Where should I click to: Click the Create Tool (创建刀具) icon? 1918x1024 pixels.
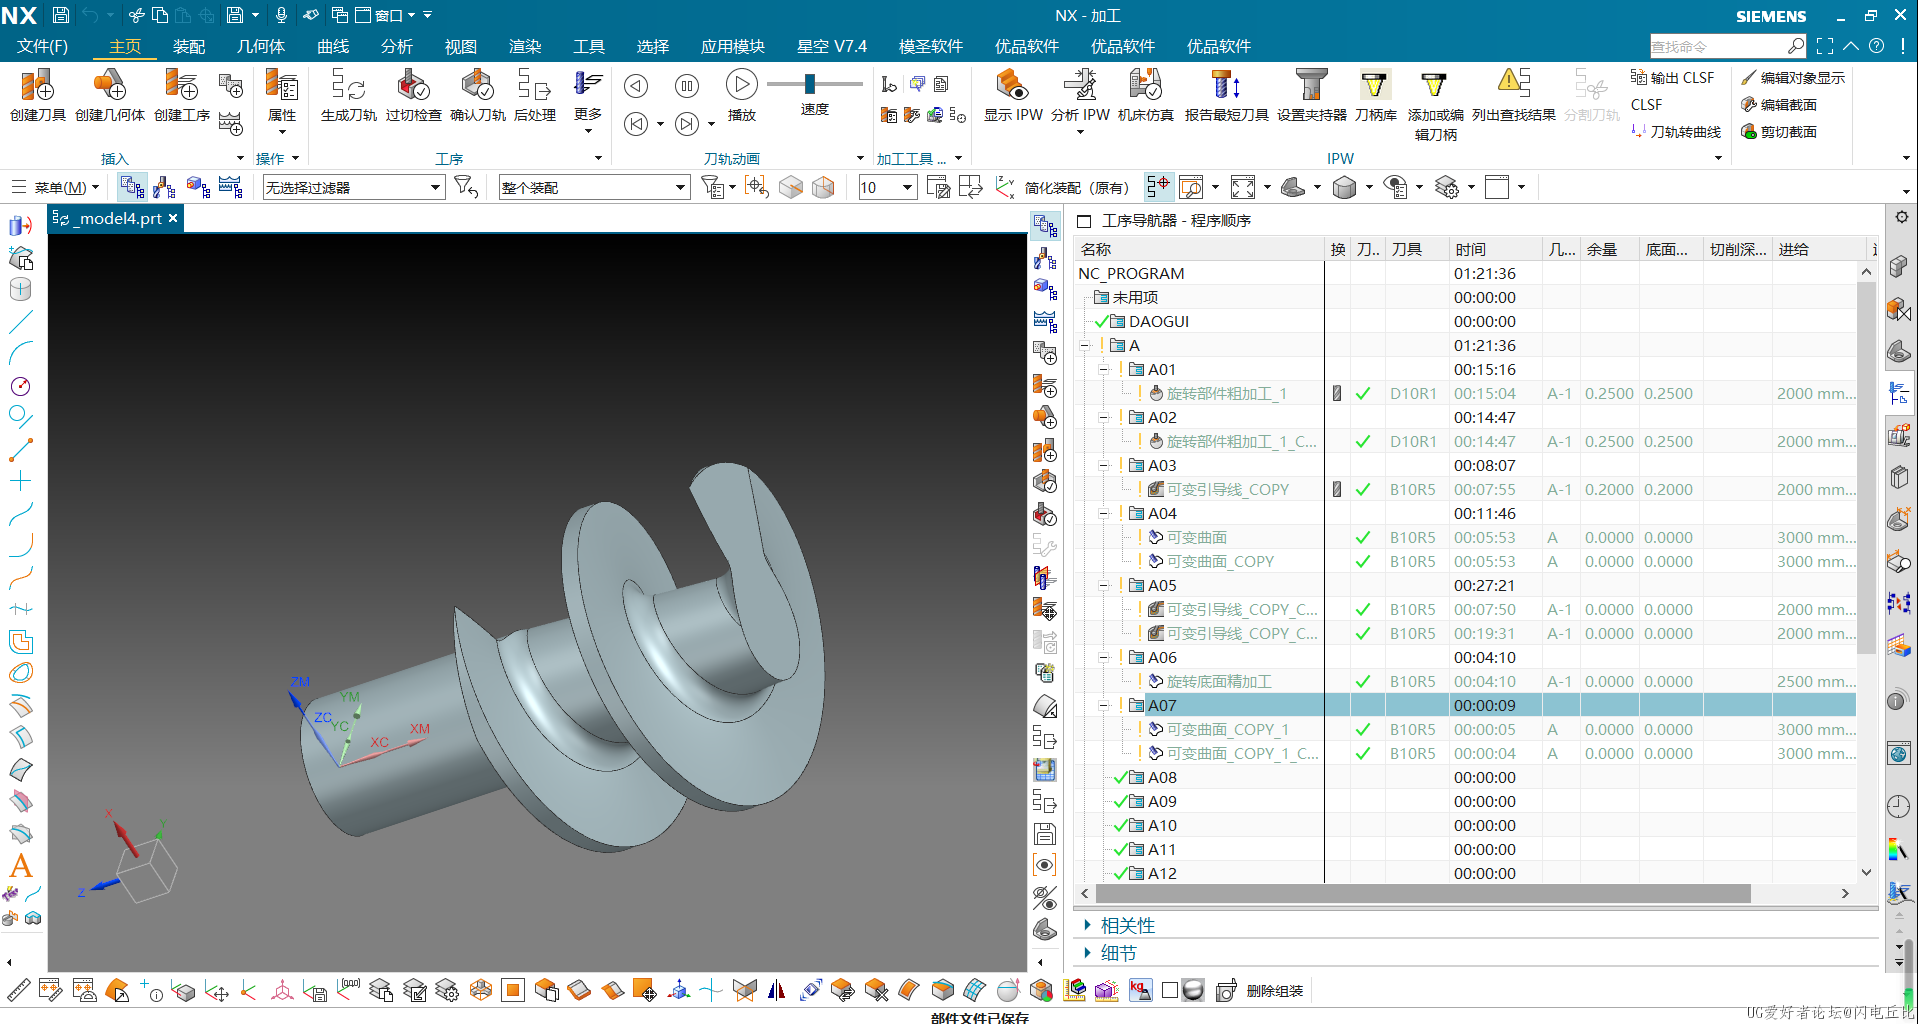[x=37, y=95]
